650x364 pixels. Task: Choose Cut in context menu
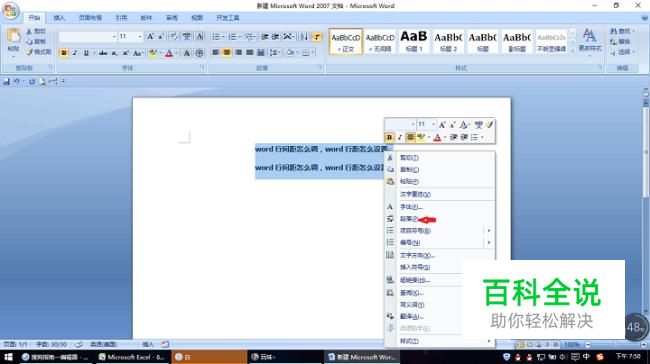[x=440, y=158]
